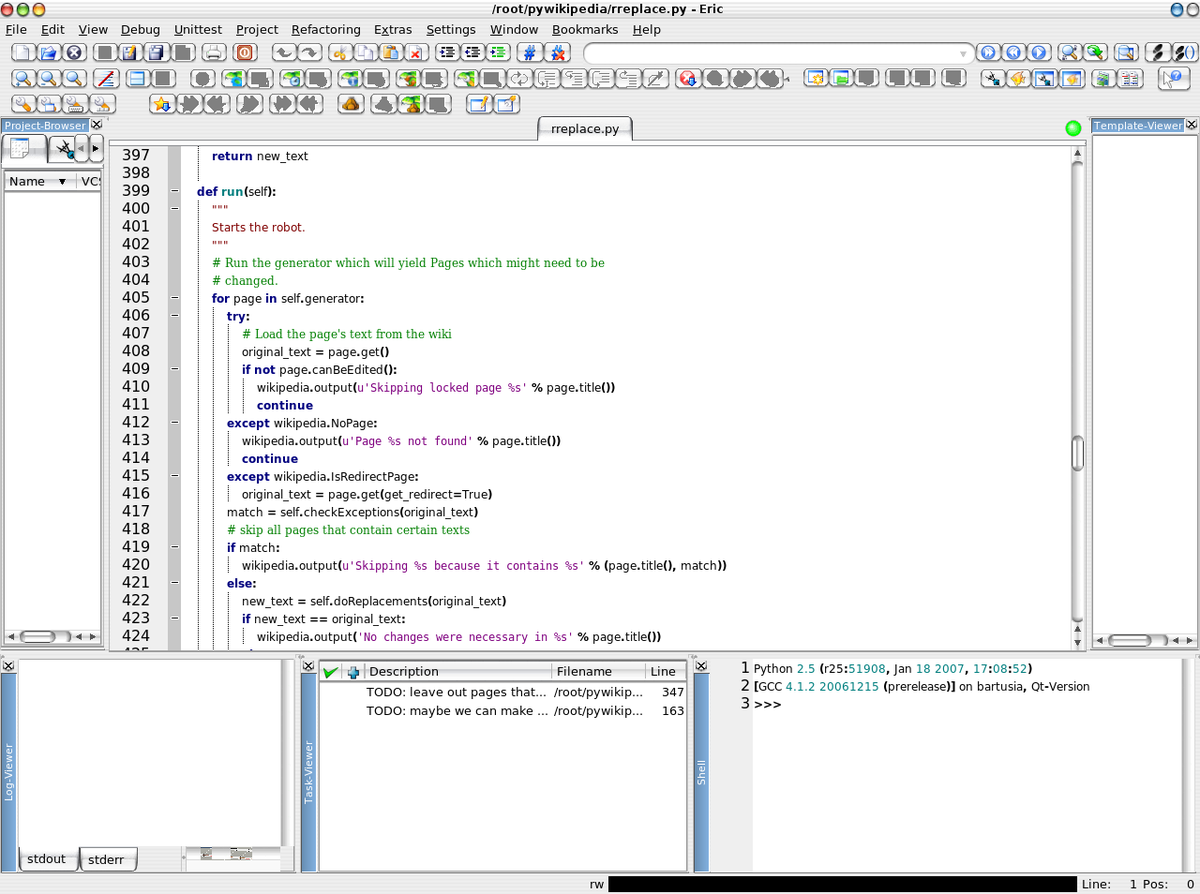
Task: Click the New file icon
Action: pyautogui.click(x=22, y=53)
